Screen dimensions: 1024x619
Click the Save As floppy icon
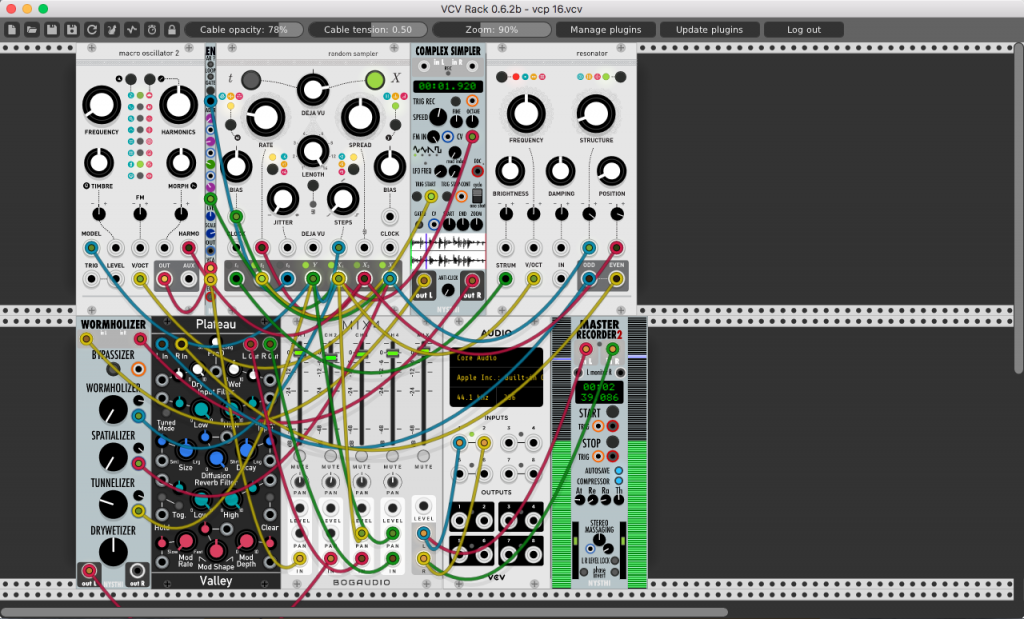click(x=72, y=29)
